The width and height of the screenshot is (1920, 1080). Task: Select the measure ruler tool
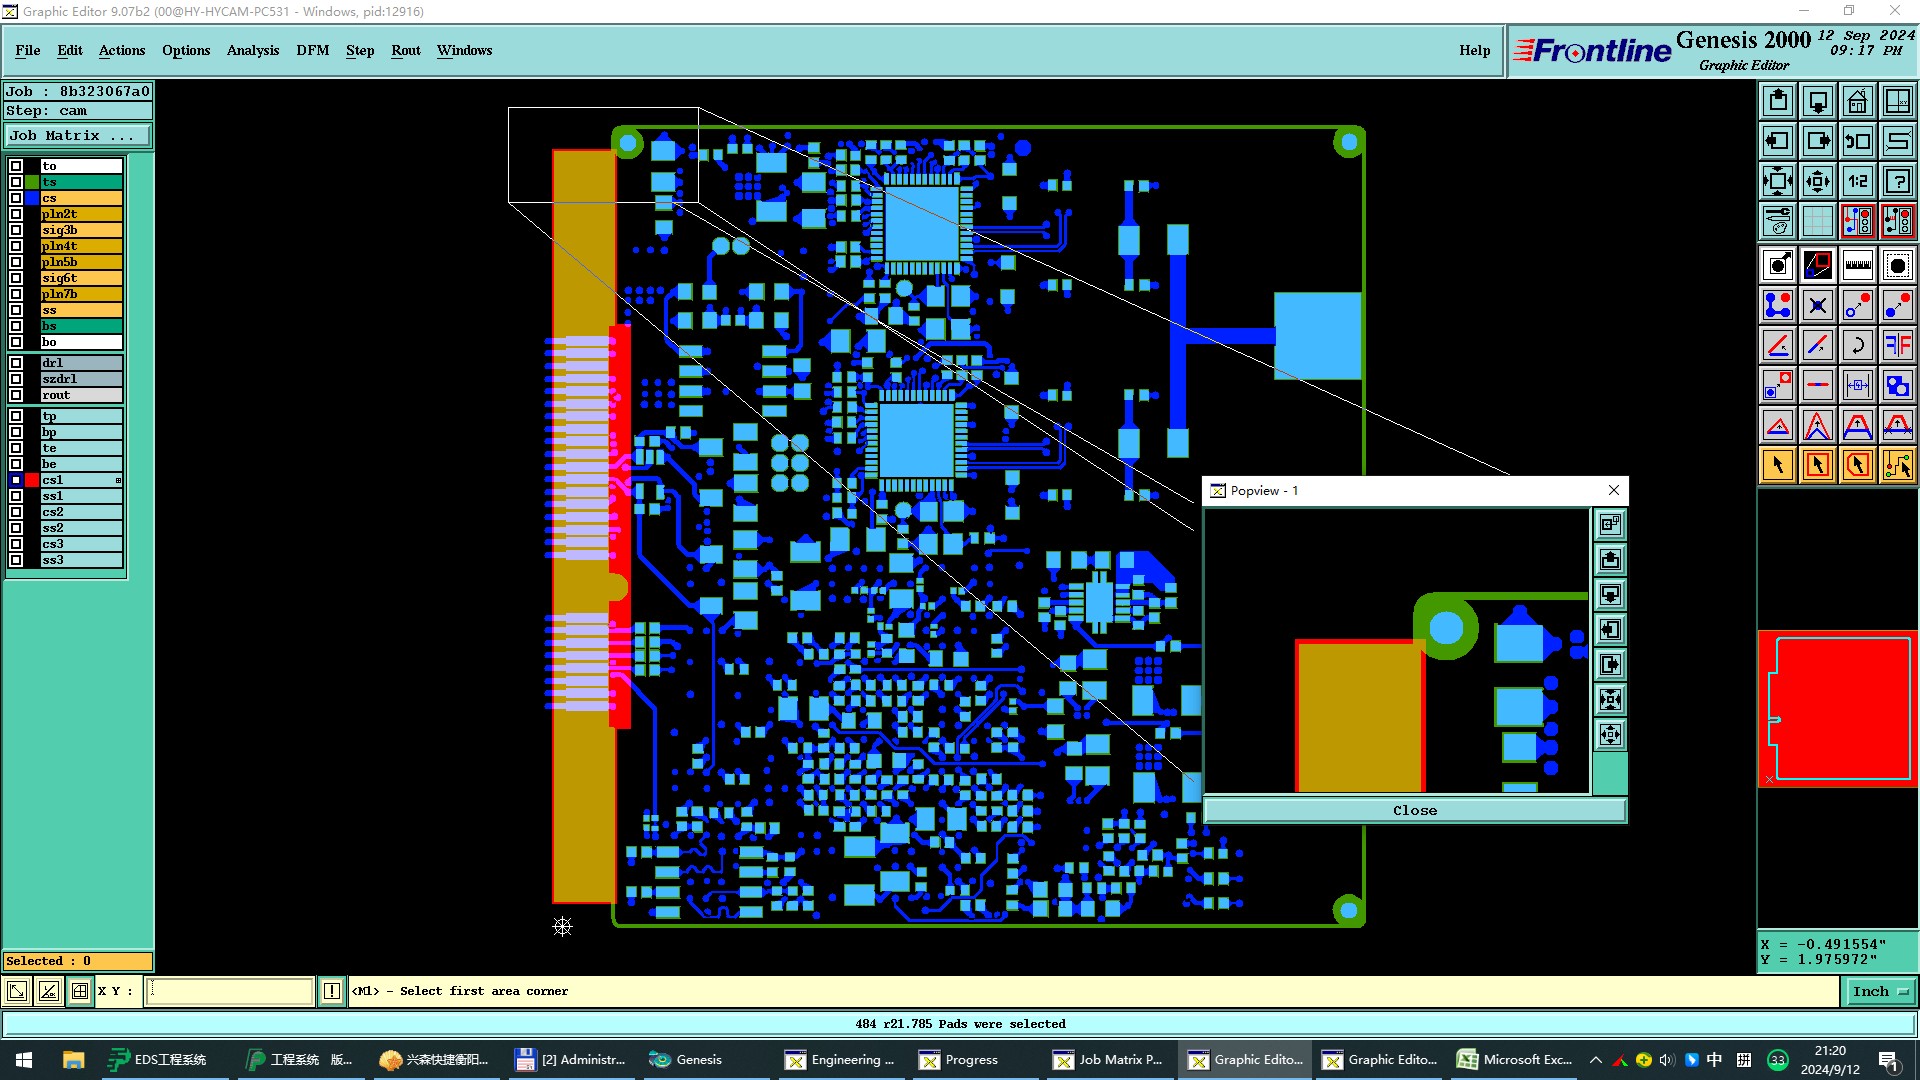(1857, 265)
